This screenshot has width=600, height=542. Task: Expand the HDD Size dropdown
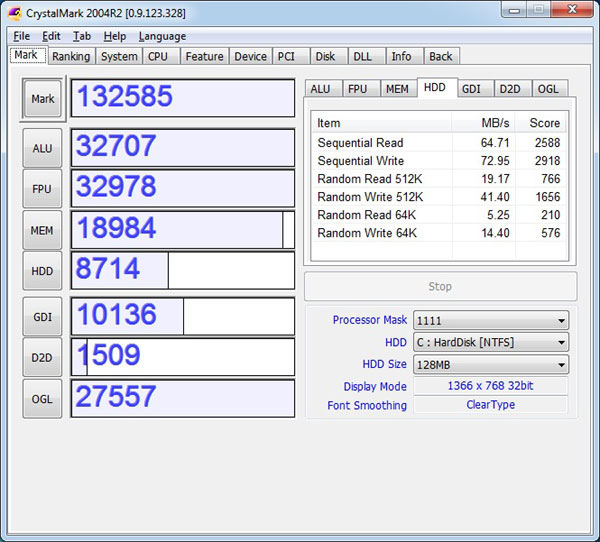pyautogui.click(x=491, y=364)
